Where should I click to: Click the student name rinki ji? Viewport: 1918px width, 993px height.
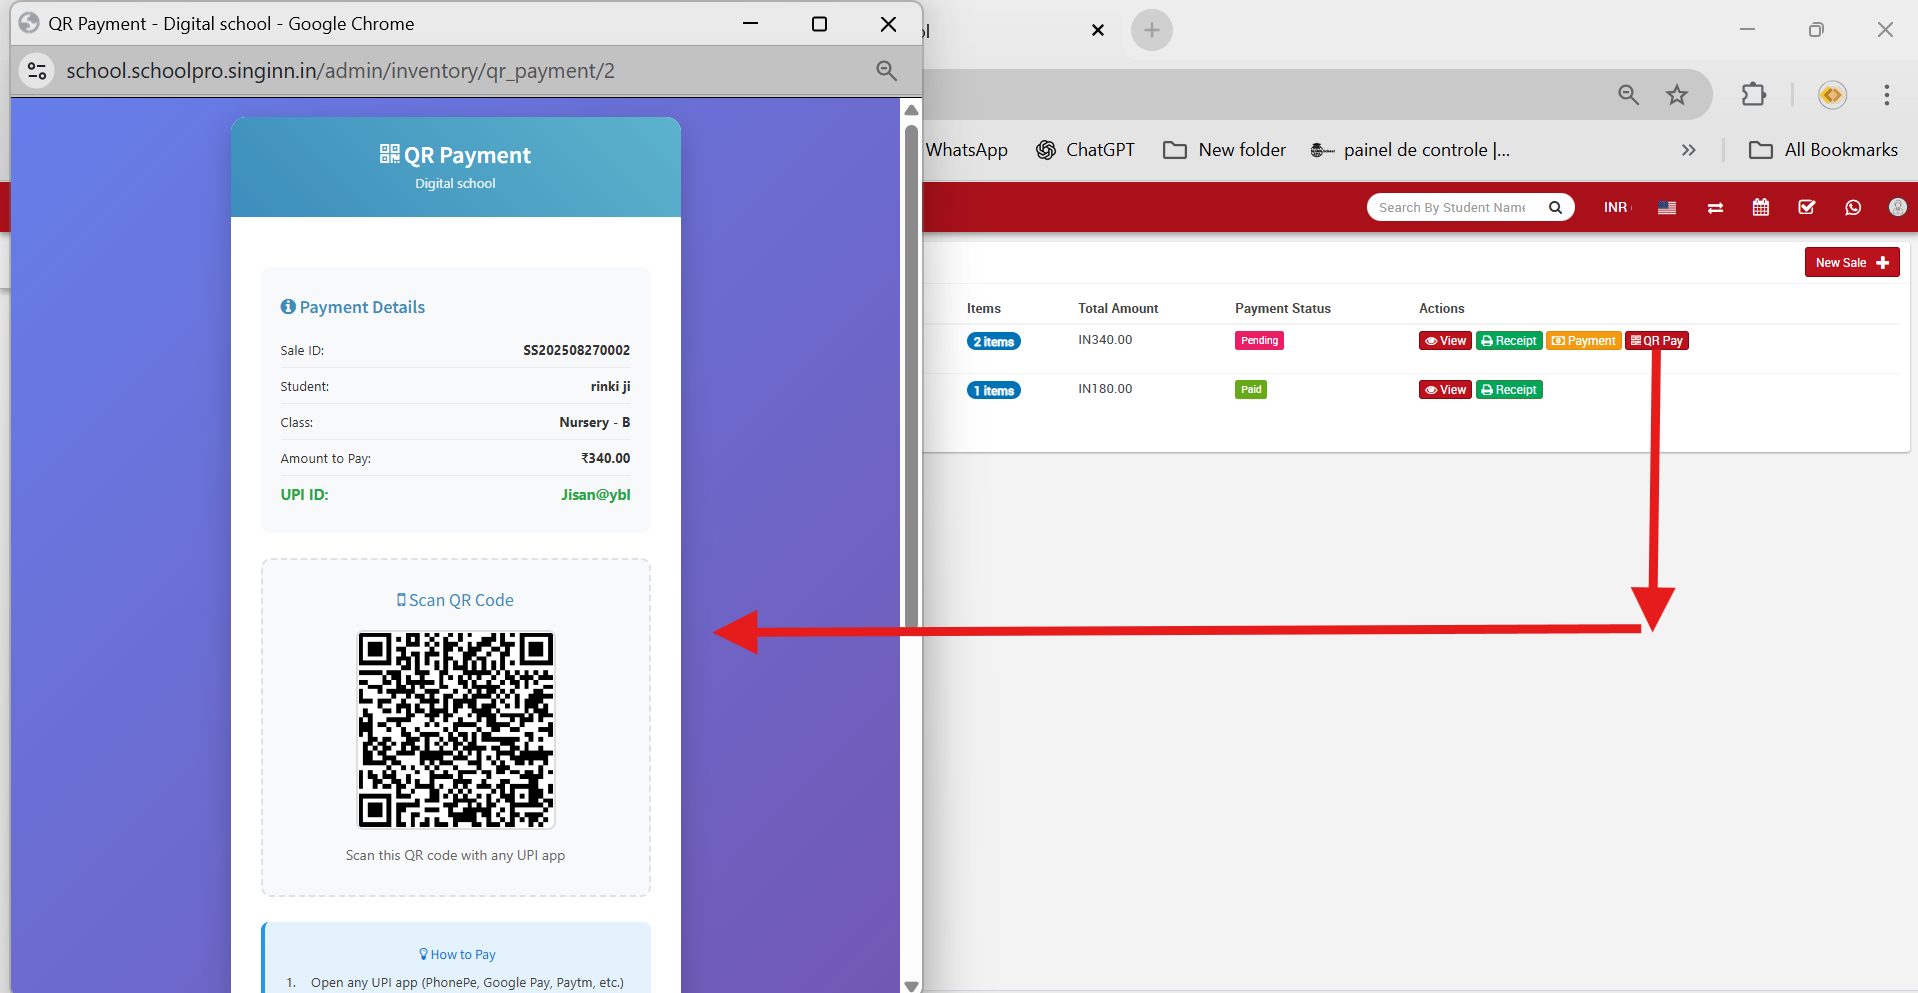tap(610, 386)
